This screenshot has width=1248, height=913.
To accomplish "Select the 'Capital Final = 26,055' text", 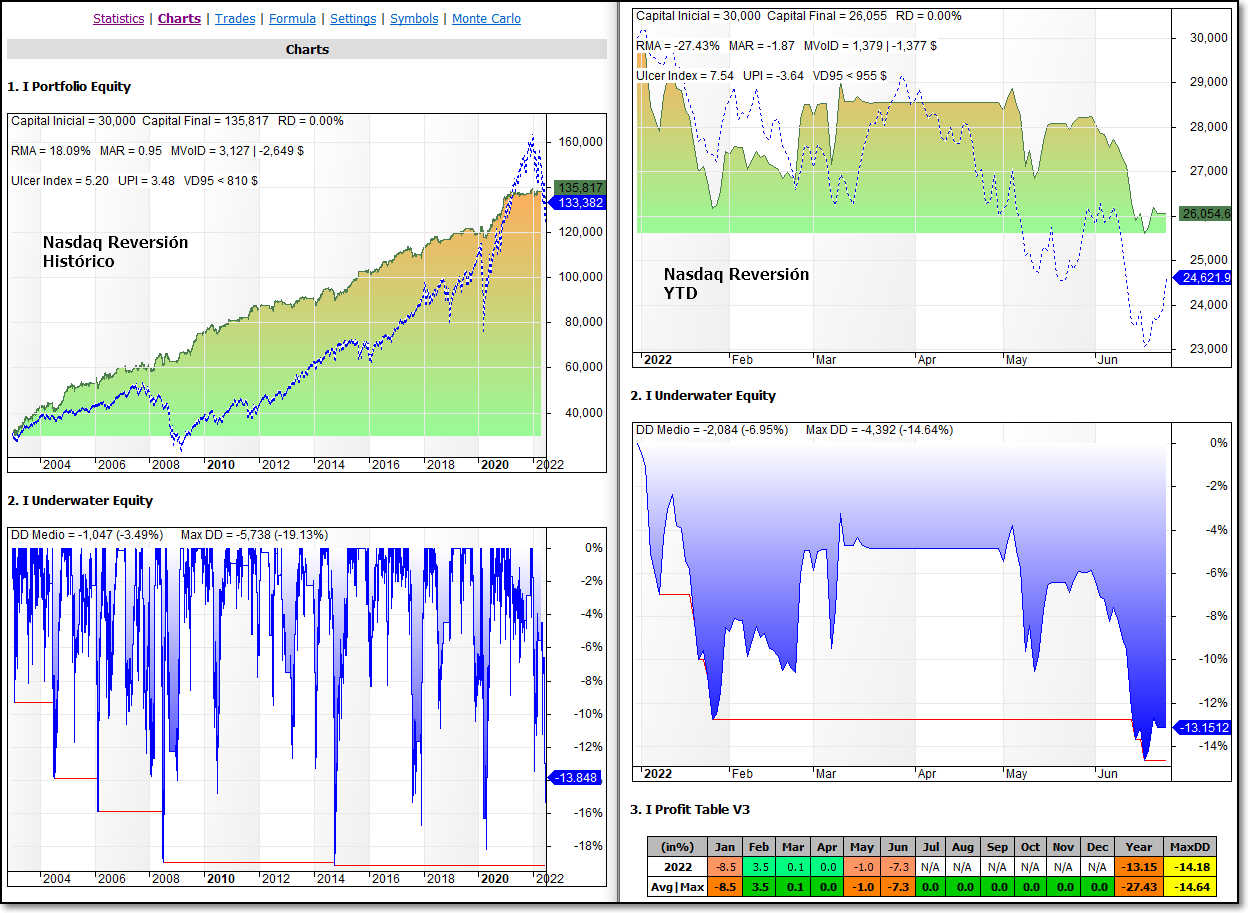I will click(828, 16).
